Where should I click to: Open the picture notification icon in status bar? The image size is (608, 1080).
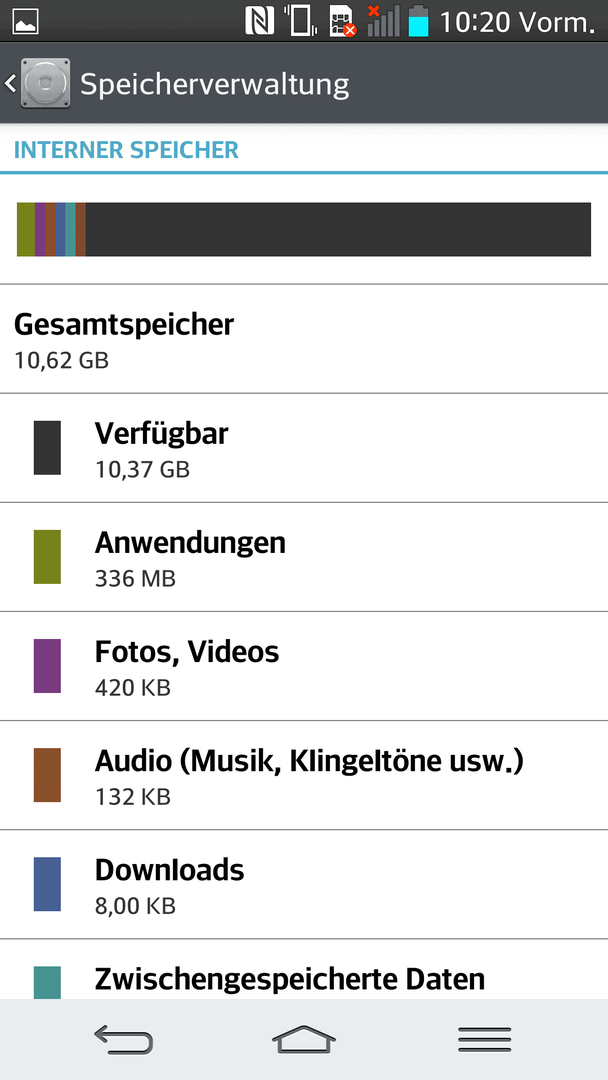[x=25, y=22]
